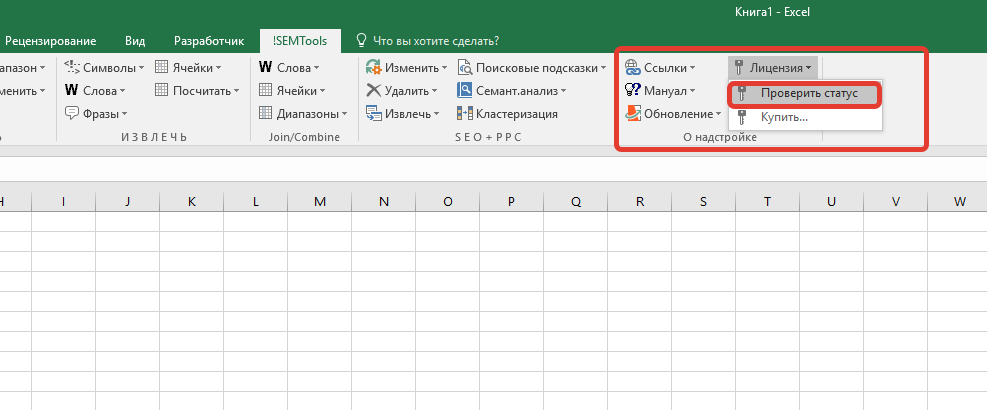Open the Поисковые подсказки dropdown
Viewport: 987px width, 410px height.
[603, 68]
